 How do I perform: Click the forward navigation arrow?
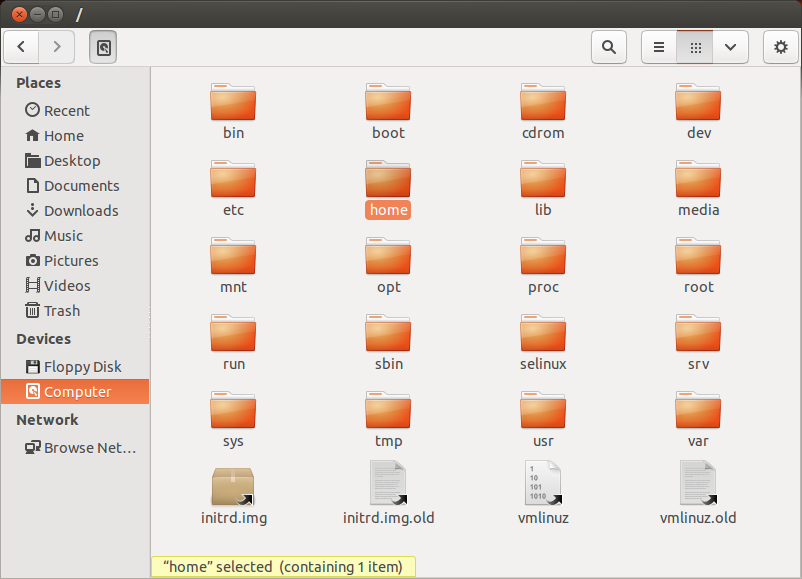(x=57, y=47)
